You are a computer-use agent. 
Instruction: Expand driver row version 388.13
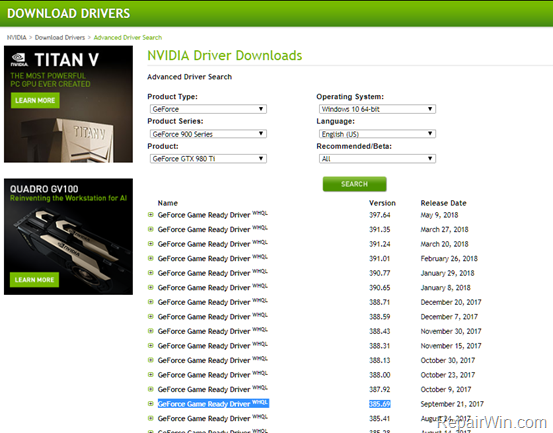(x=151, y=360)
